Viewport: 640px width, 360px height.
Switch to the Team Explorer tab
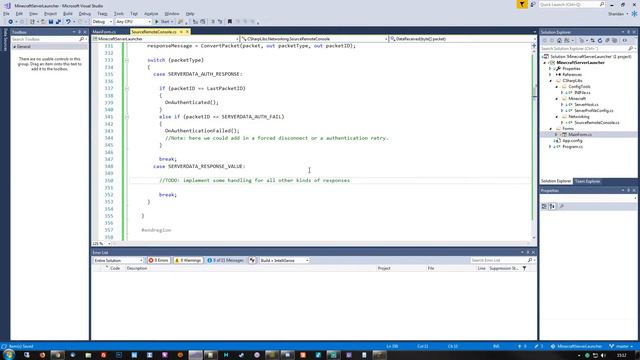(x=588, y=181)
